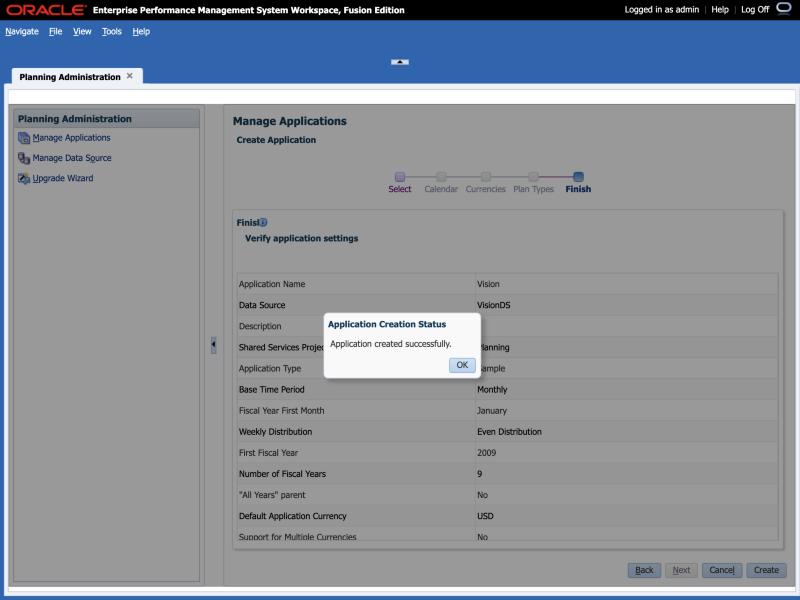This screenshot has height=600, width=800.
Task: Click the Plan Types step marker
Action: pos(533,177)
